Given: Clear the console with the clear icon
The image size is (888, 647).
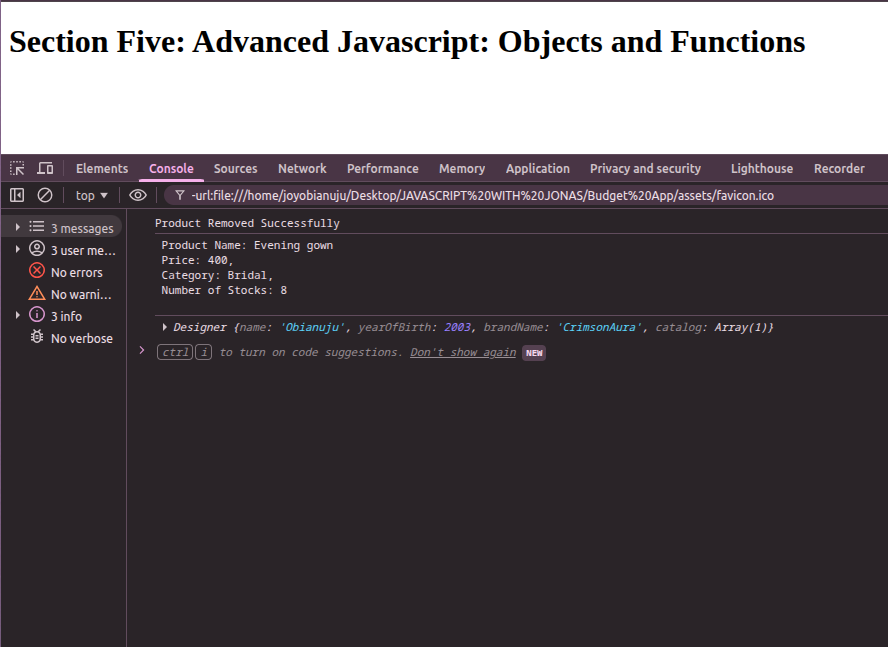Looking at the screenshot, I should (x=45, y=194).
